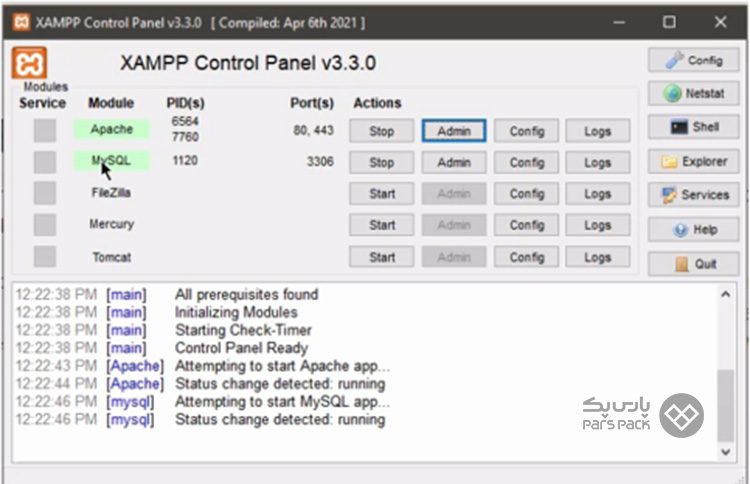Click the Mercury module name
The image size is (750, 484).
(x=111, y=224)
